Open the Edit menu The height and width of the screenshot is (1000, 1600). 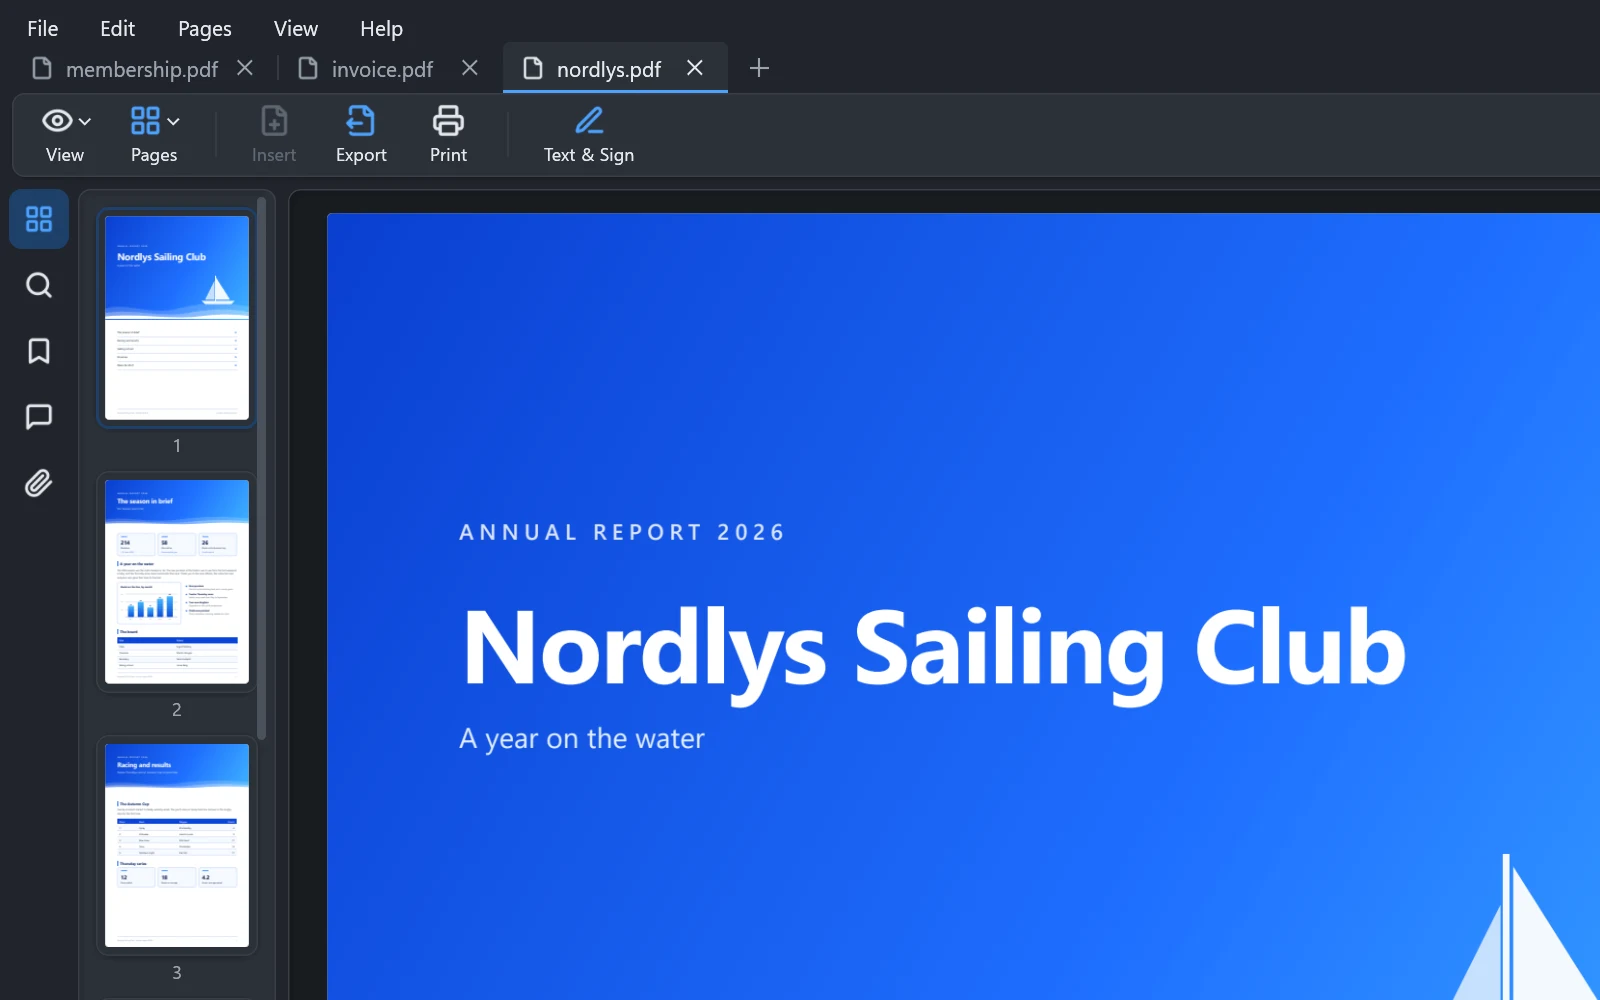pyautogui.click(x=117, y=29)
